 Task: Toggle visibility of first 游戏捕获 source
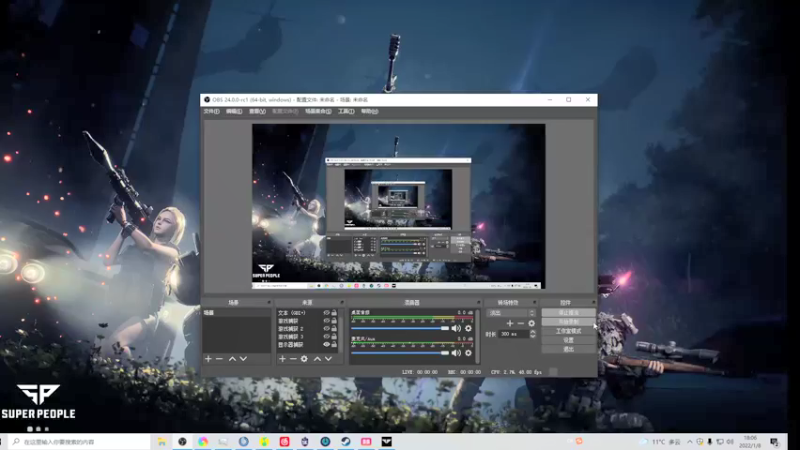click(327, 321)
